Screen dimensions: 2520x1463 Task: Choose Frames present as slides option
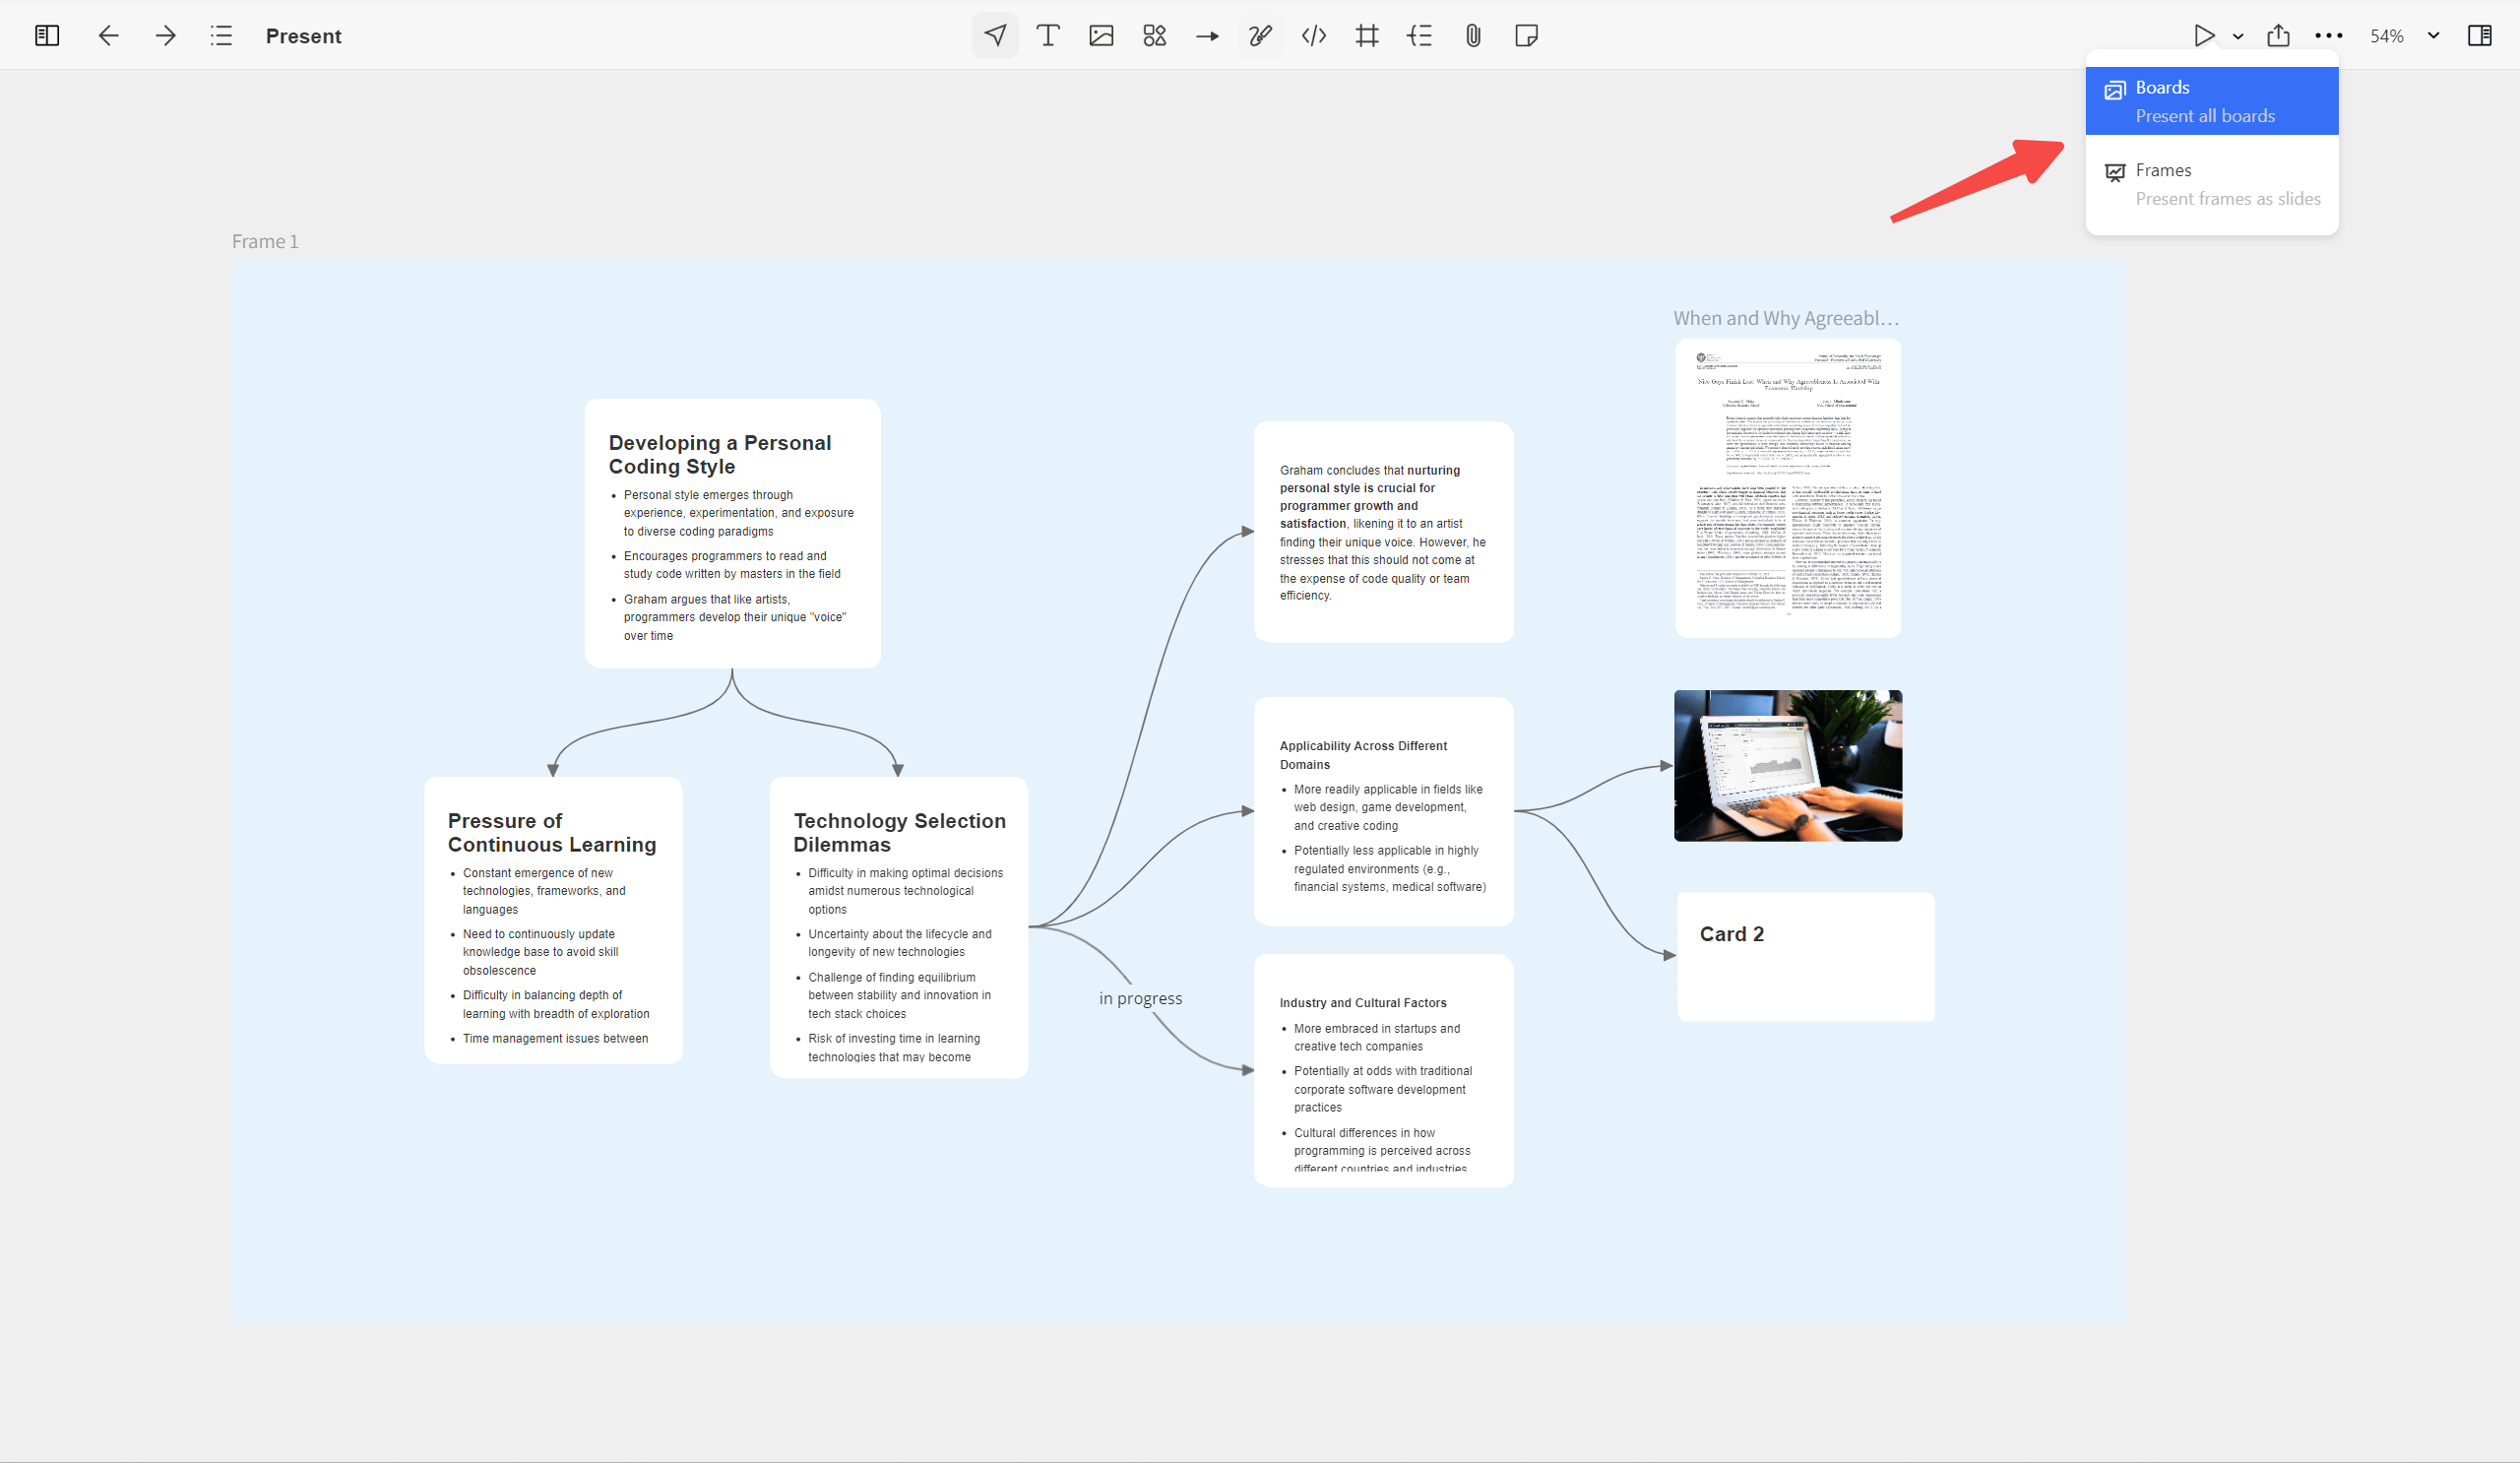click(x=2211, y=184)
